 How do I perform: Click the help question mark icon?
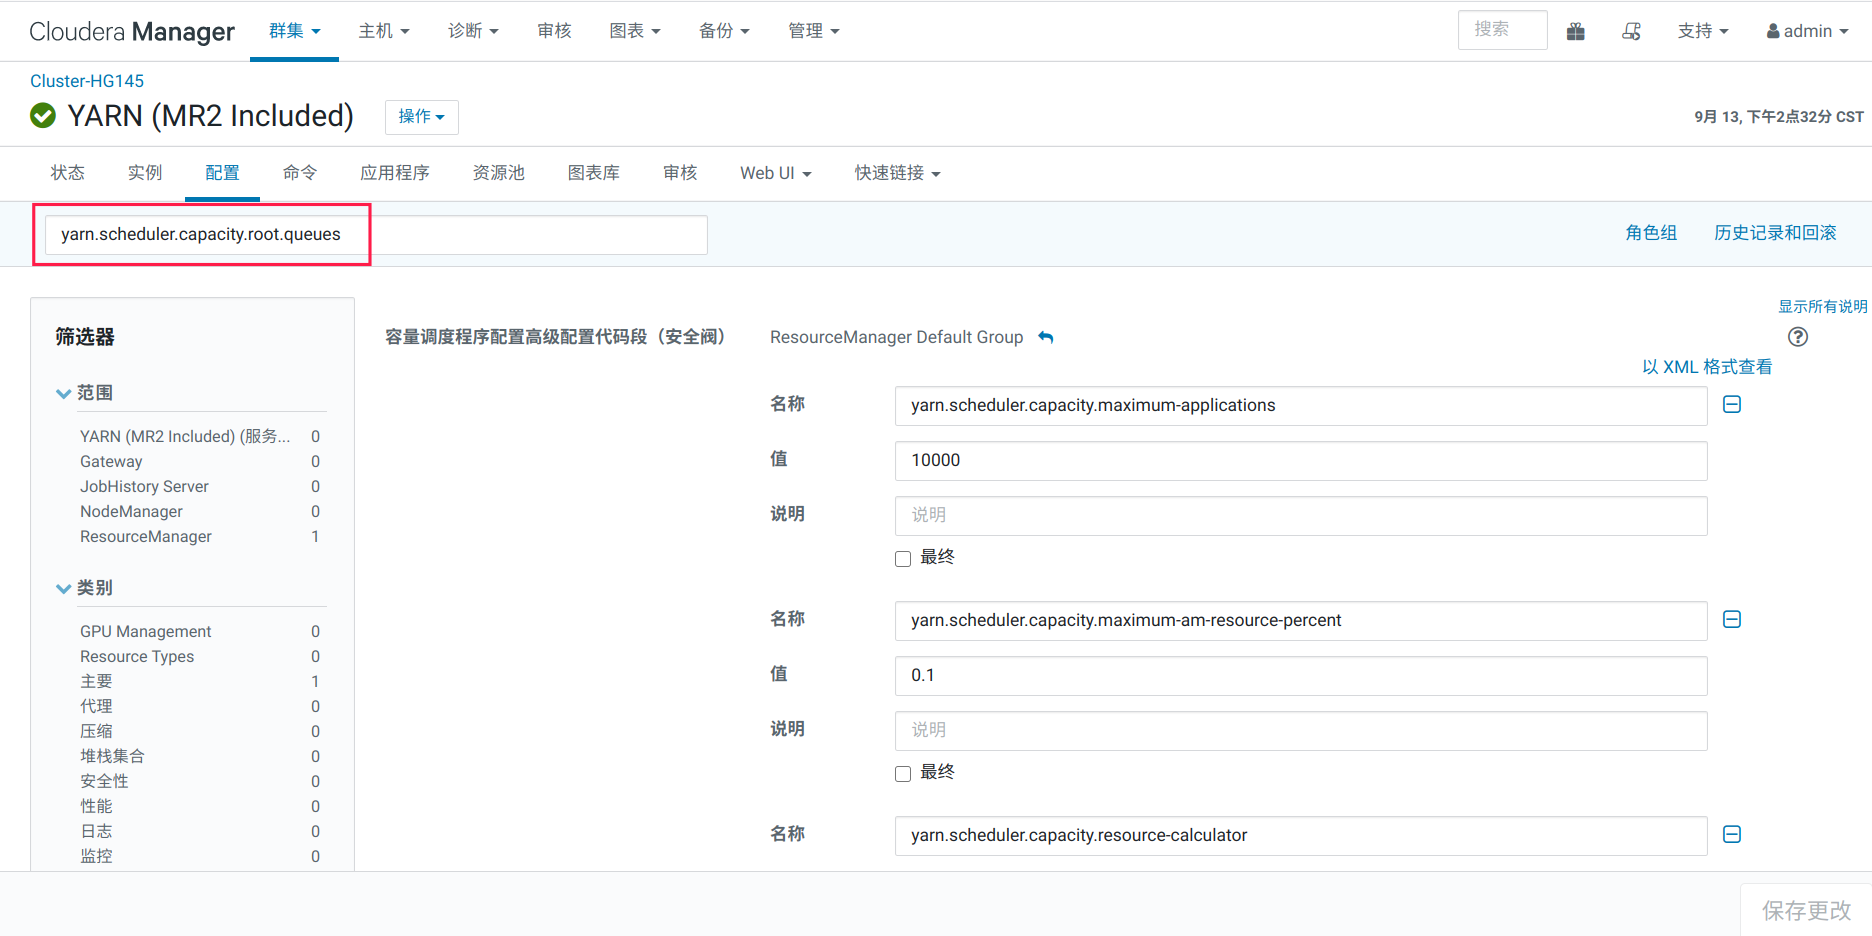coord(1798,337)
